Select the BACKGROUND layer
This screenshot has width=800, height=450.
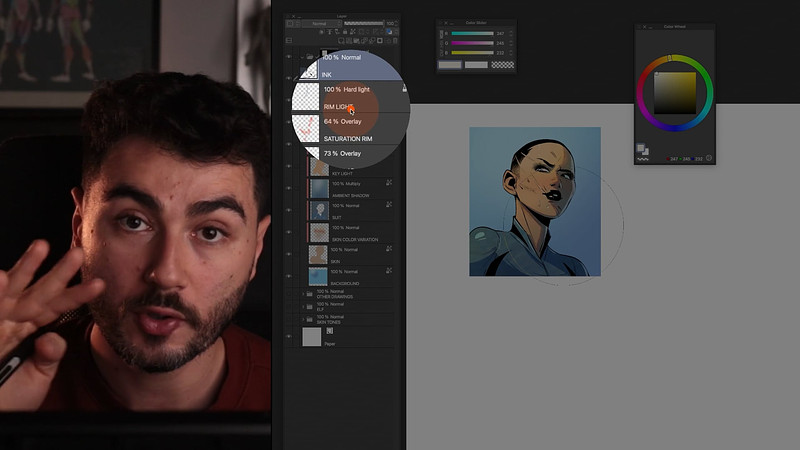tap(349, 277)
